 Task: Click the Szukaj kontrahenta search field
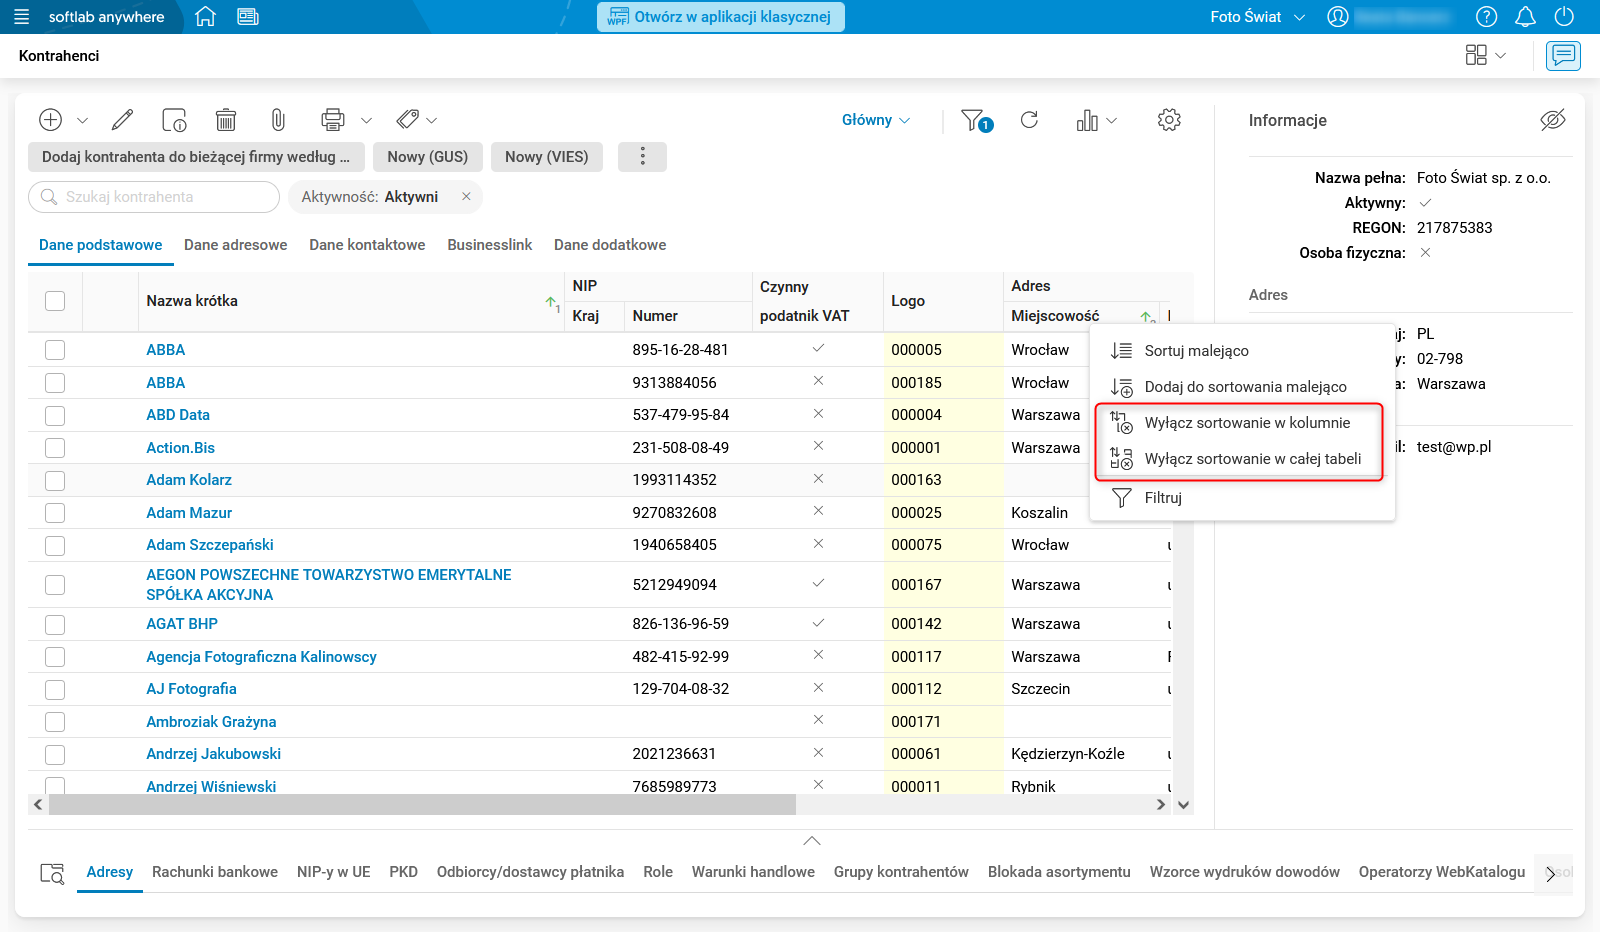coord(154,197)
